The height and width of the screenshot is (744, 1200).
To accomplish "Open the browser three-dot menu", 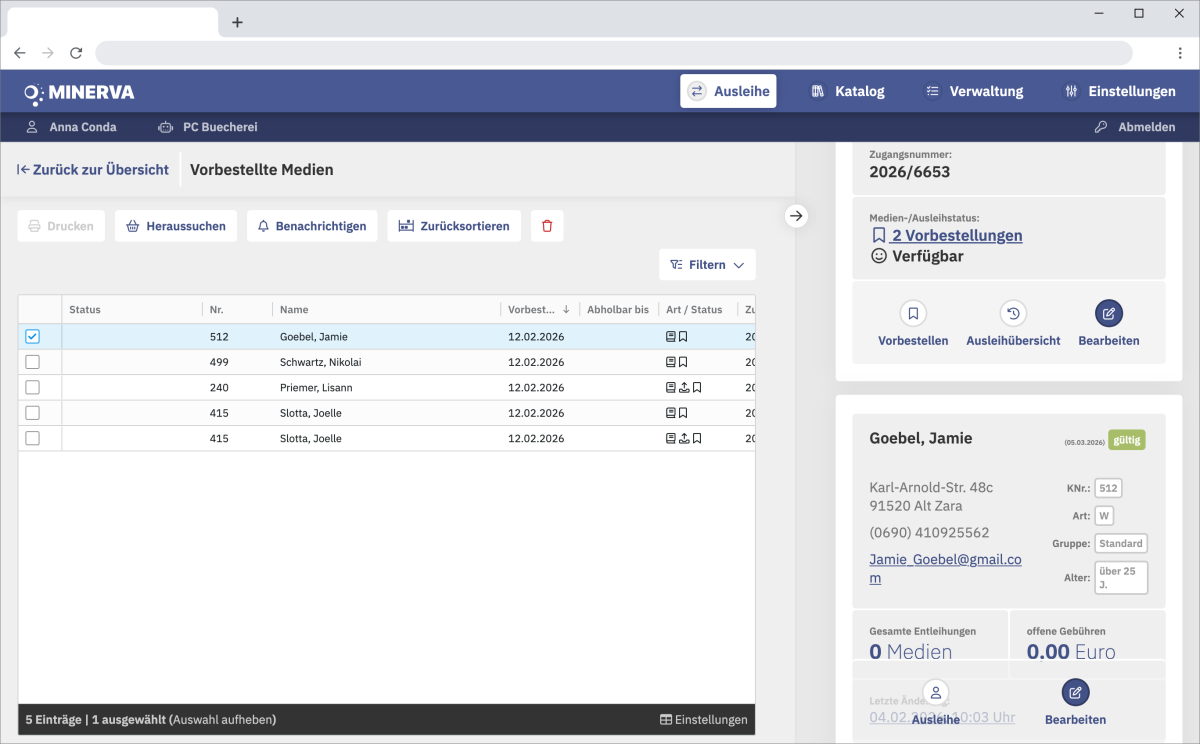I will [x=1180, y=53].
